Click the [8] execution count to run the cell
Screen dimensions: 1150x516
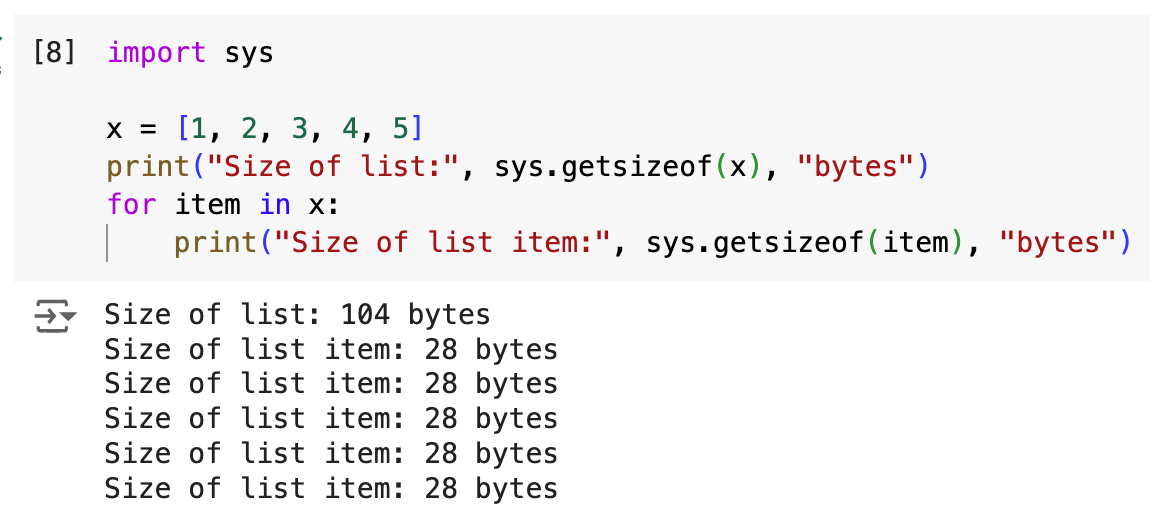(54, 52)
